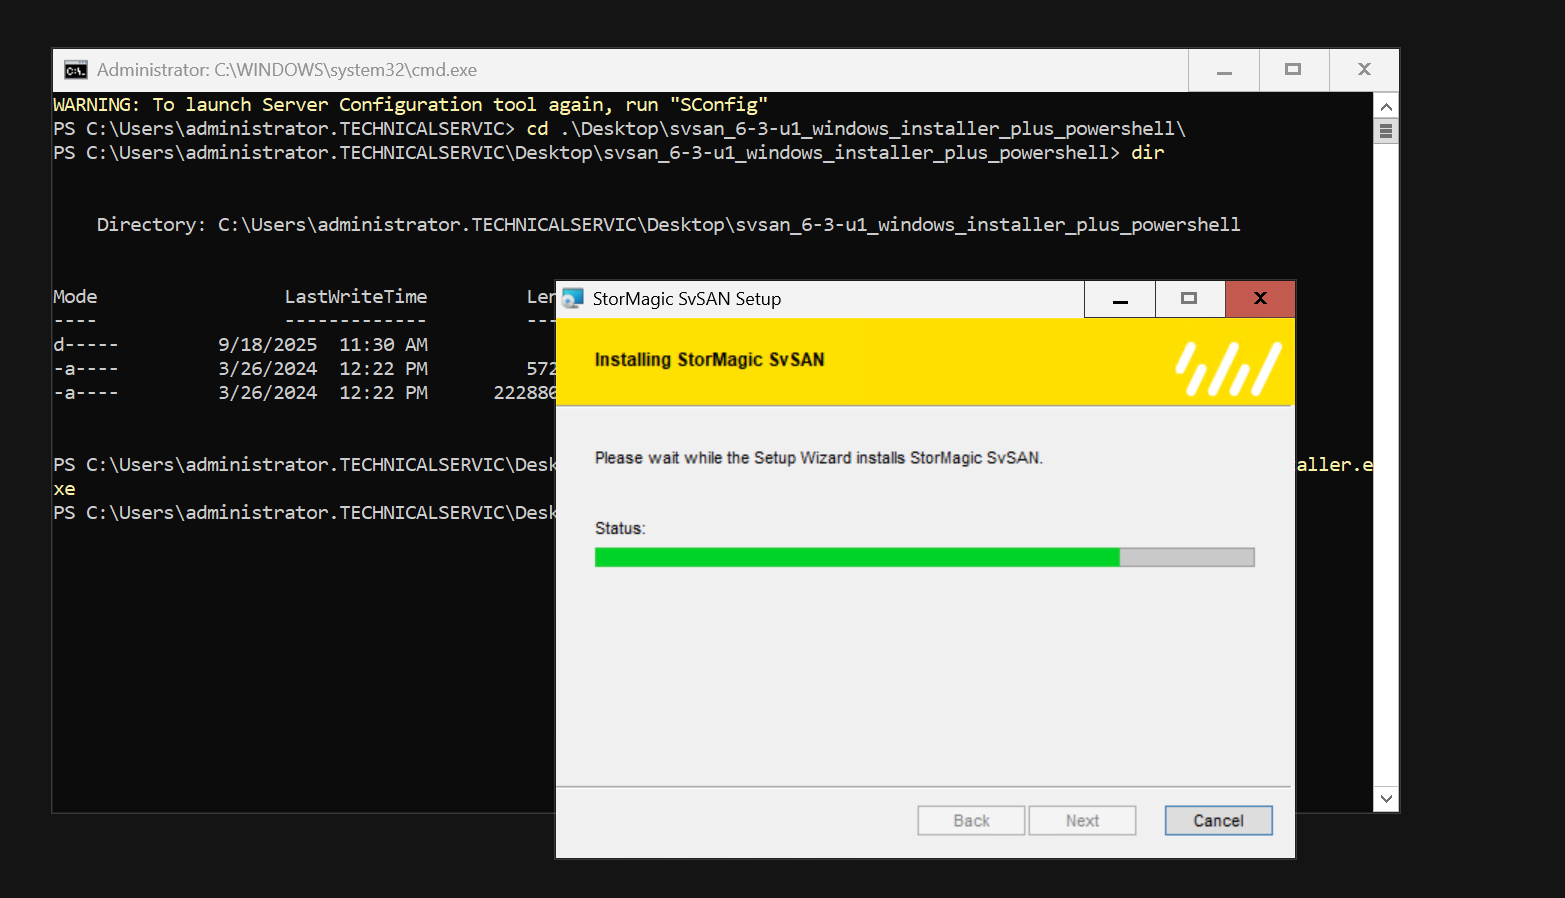Screen dimensions: 1565x898
Task: Click the StorMagic logo on the yellow banner
Action: pyautogui.click(x=1228, y=369)
